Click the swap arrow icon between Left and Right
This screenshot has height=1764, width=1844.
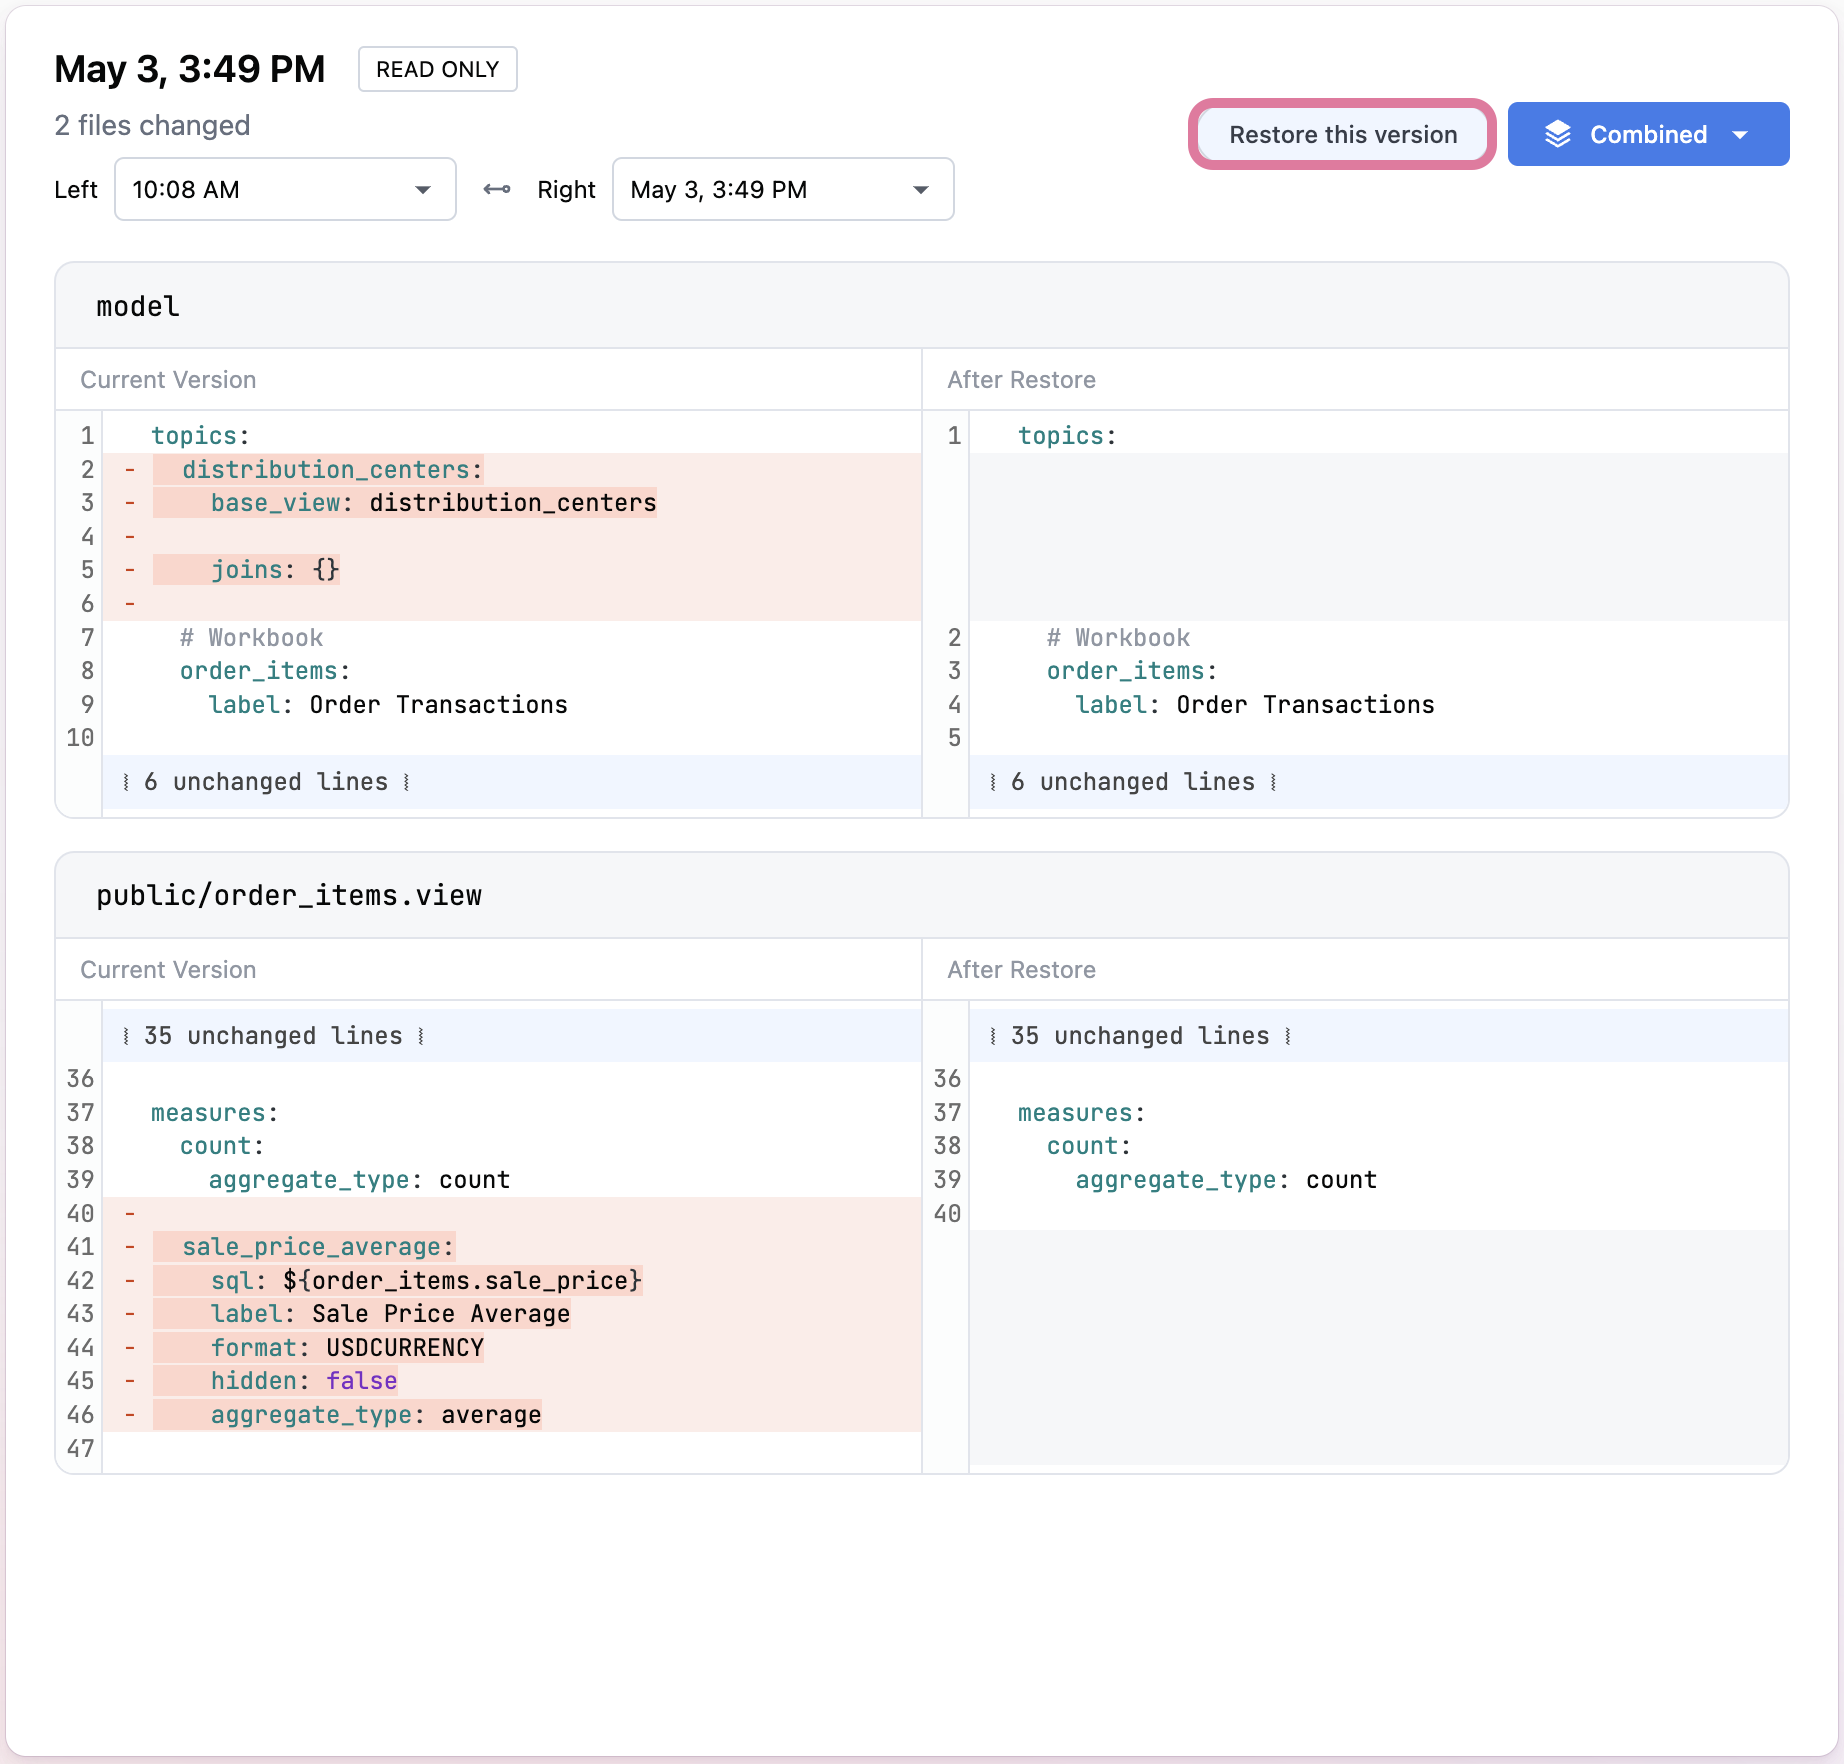tap(497, 190)
